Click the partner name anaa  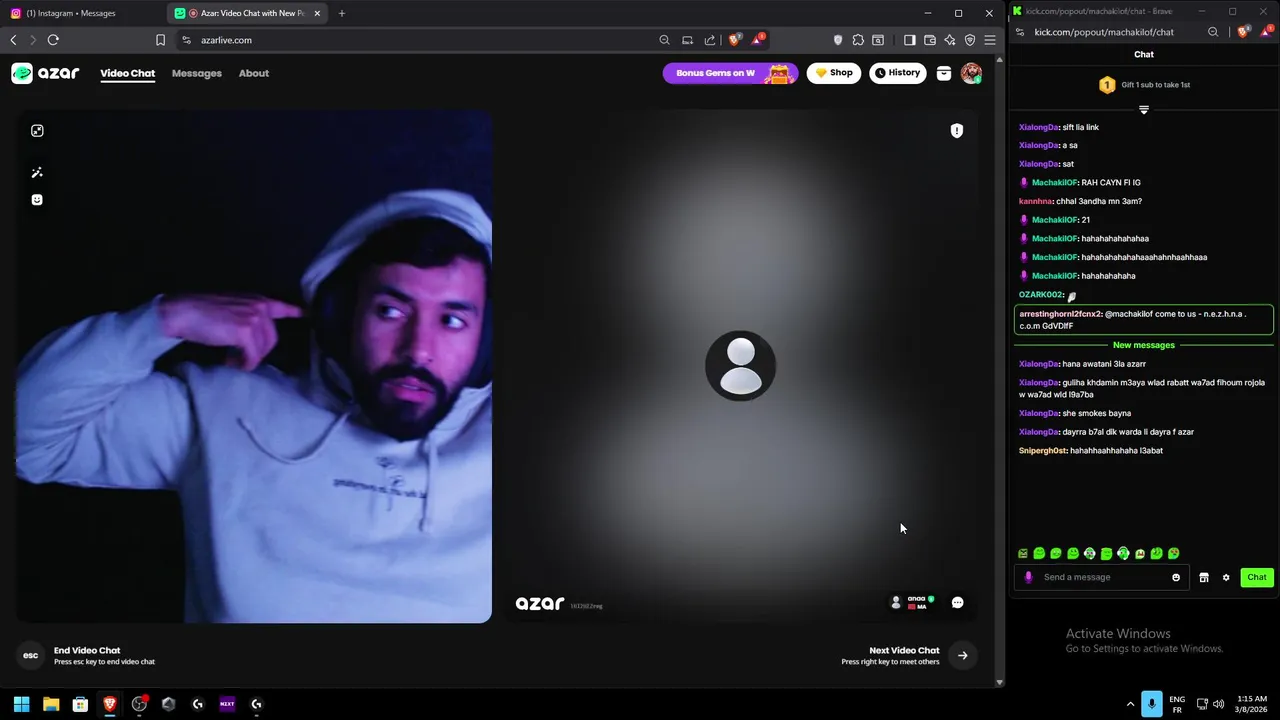(916, 599)
